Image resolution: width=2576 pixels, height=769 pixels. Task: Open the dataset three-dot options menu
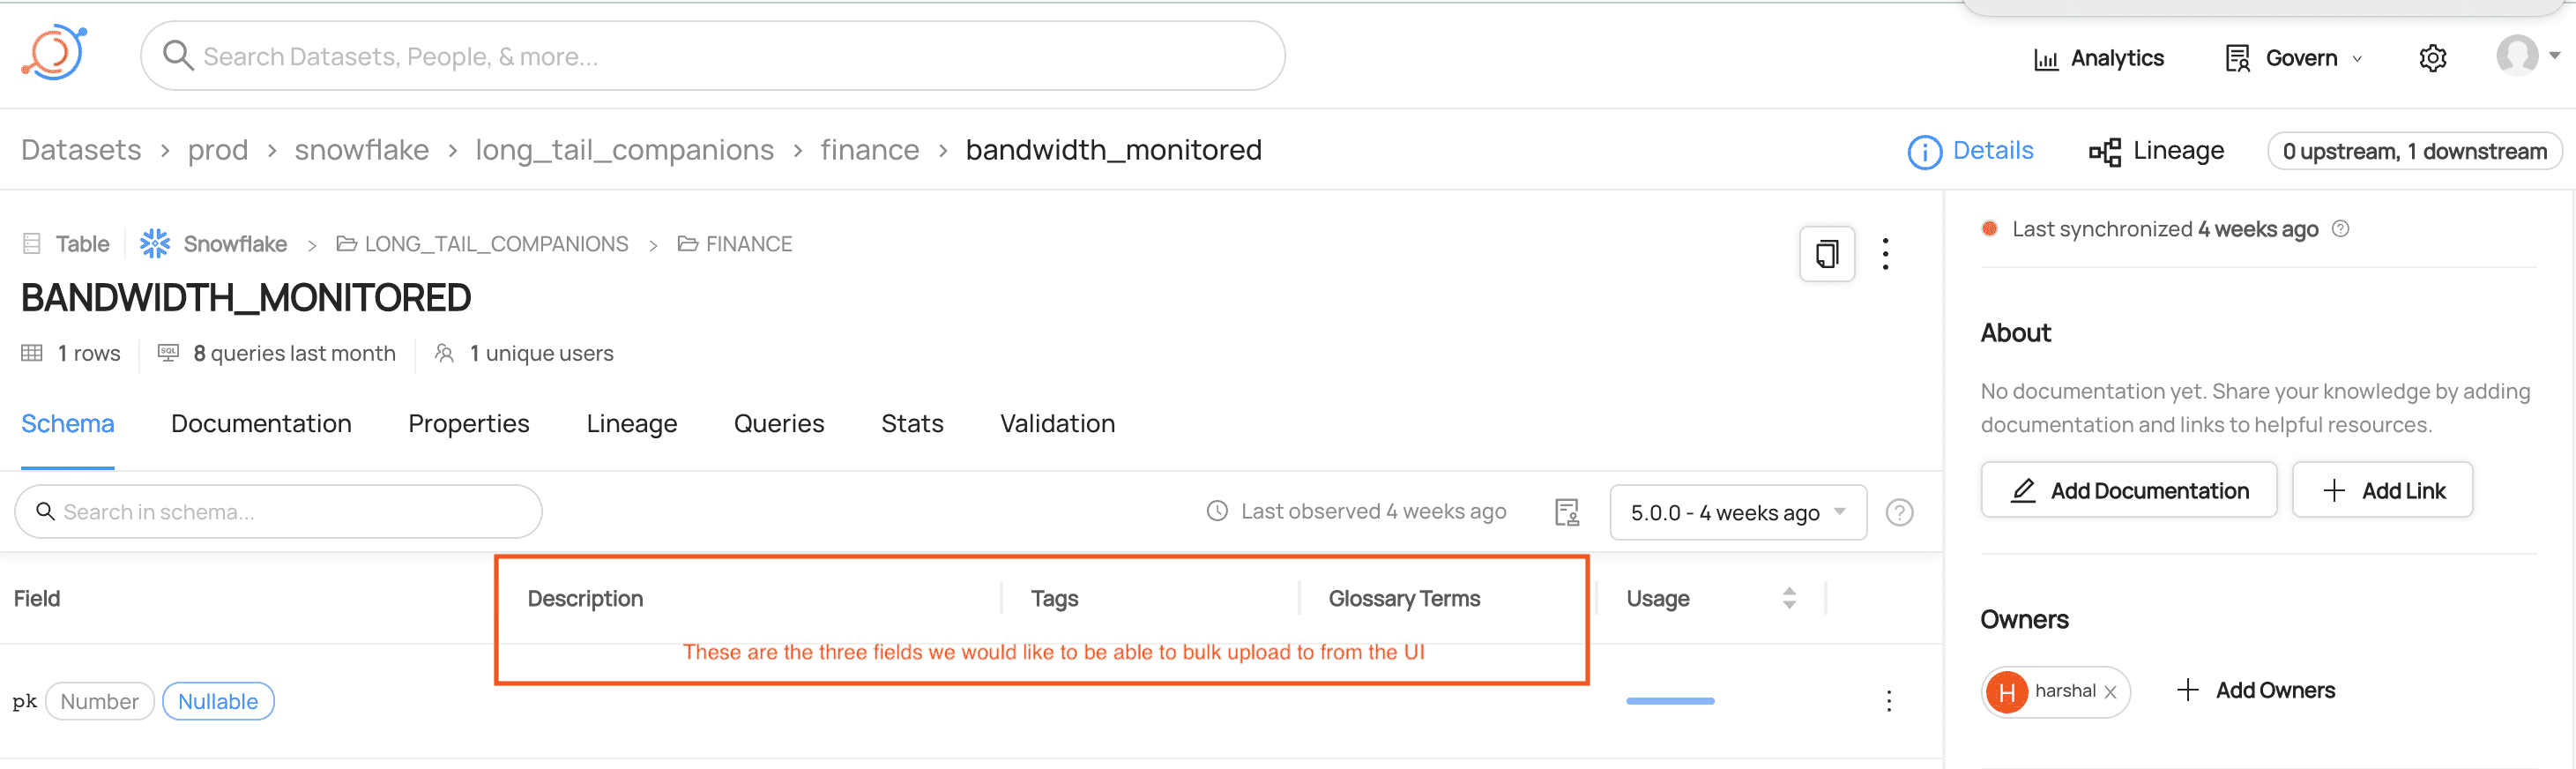[x=1885, y=254]
